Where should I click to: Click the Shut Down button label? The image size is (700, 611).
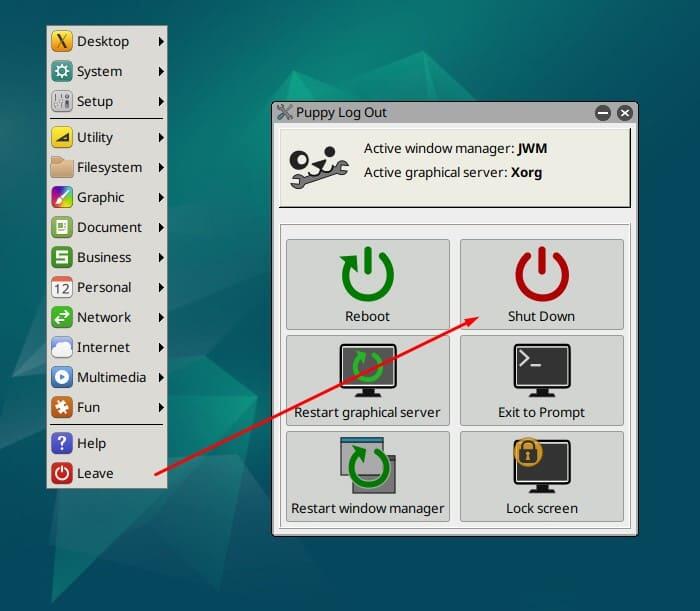click(542, 316)
